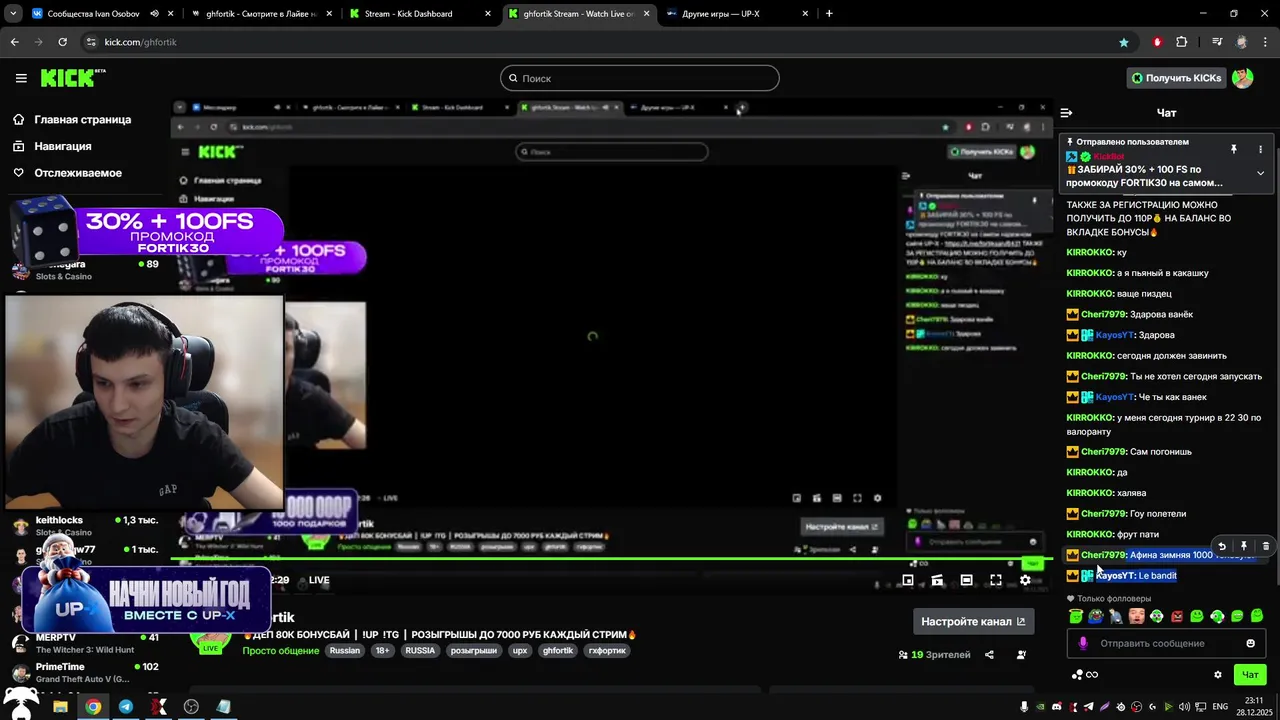
Task: Click the Kick logo to go home
Action: [72, 78]
